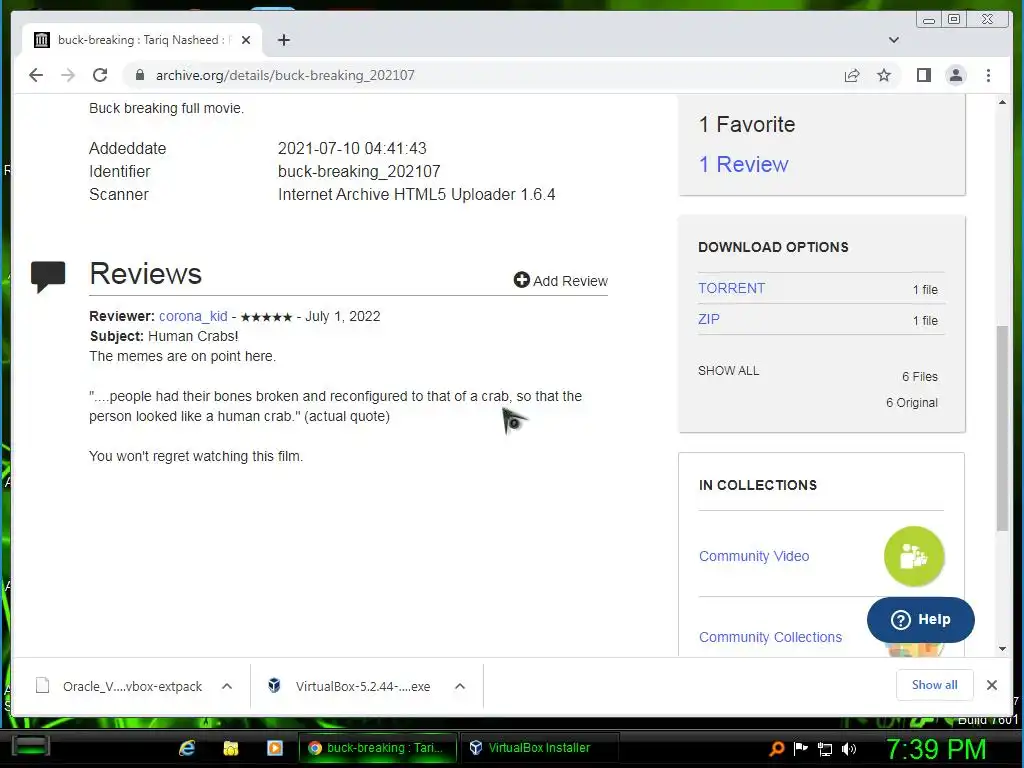1024x768 pixels.
Task: Open the Oracle vbox-extpack download
Action: (119, 686)
